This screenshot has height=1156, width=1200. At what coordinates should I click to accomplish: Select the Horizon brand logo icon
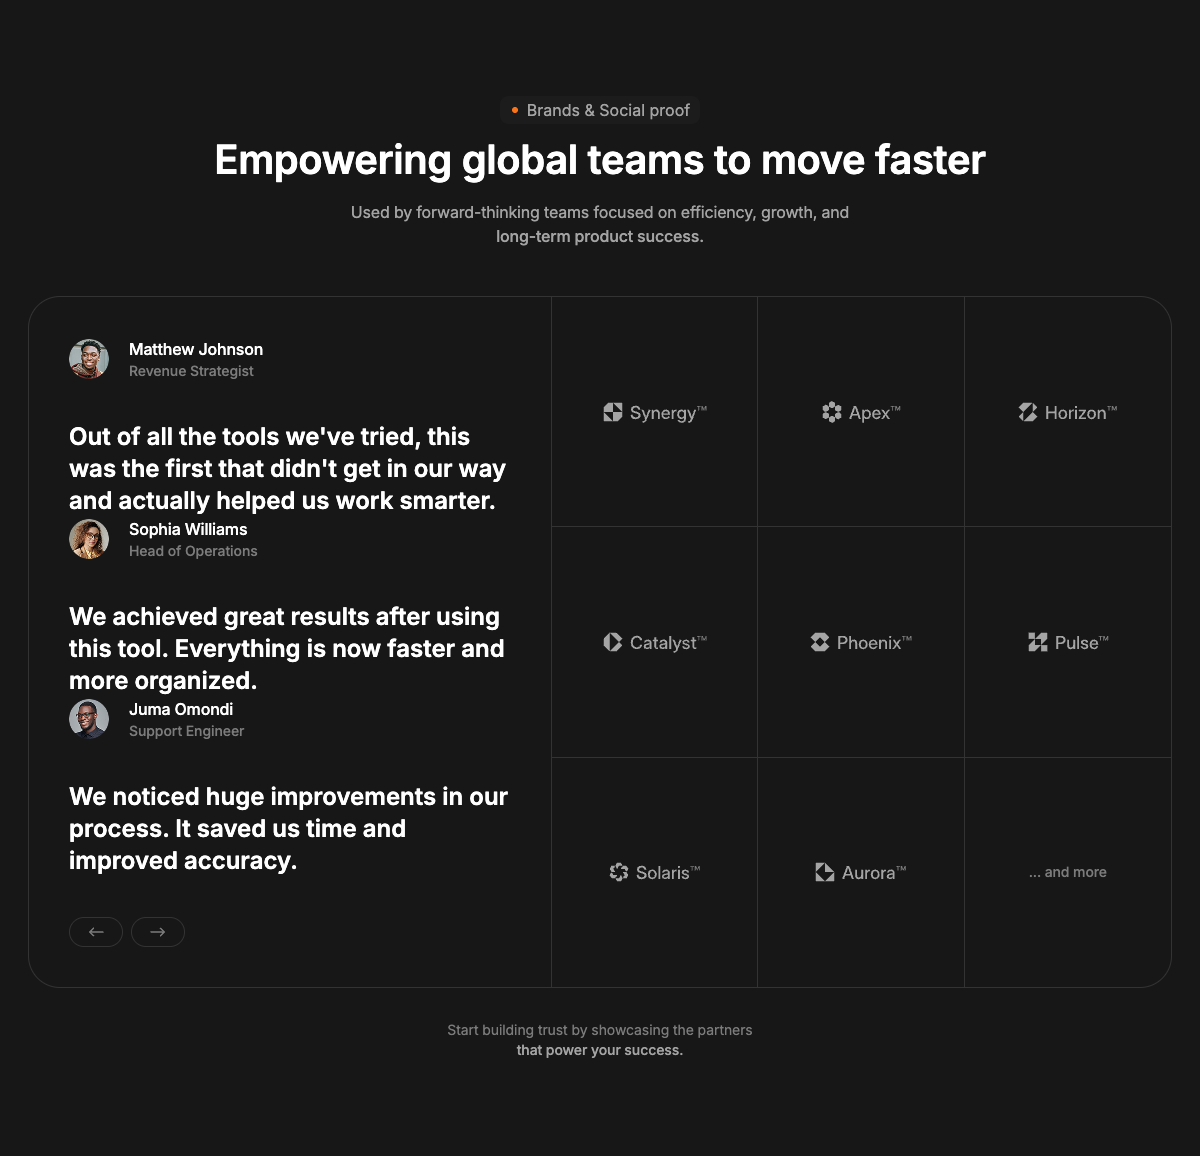(1028, 412)
